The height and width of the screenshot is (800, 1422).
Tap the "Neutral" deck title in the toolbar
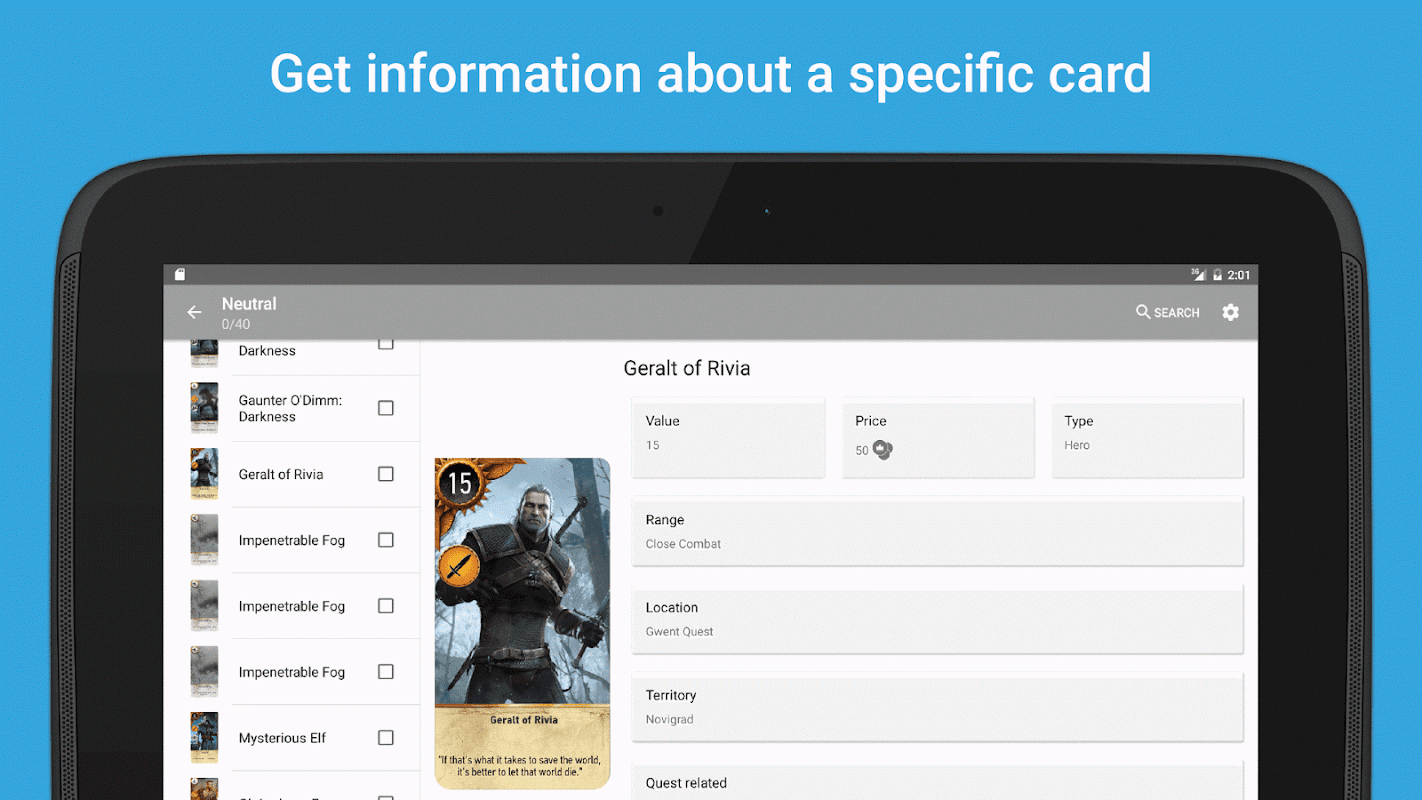[x=249, y=304]
